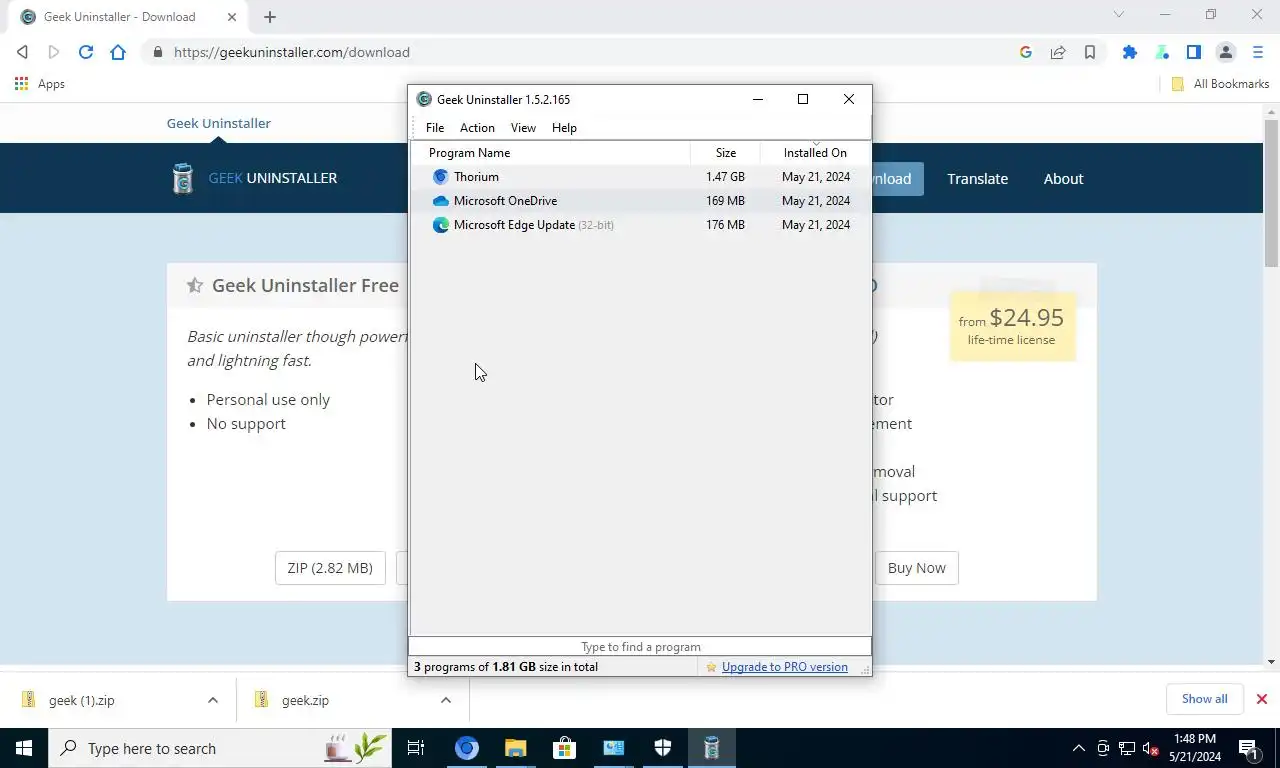1280x768 pixels.
Task: Toggle the browser side panel icon
Action: (1194, 52)
